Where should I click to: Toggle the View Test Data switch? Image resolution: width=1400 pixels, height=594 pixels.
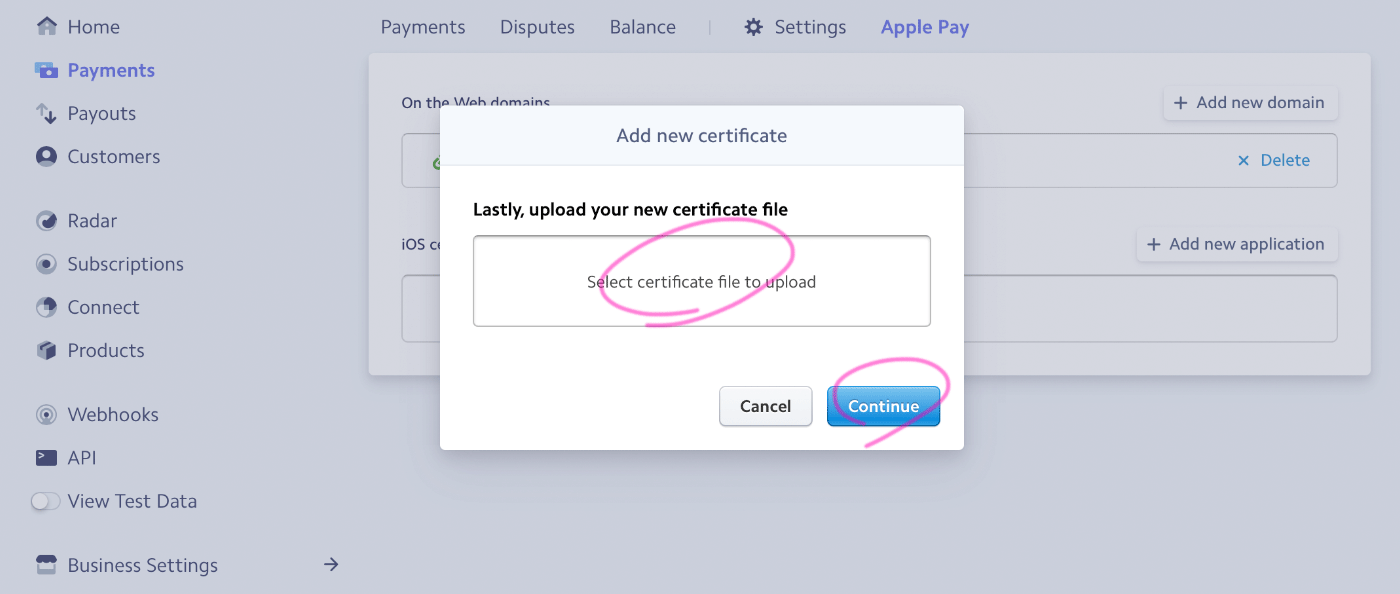click(46, 501)
